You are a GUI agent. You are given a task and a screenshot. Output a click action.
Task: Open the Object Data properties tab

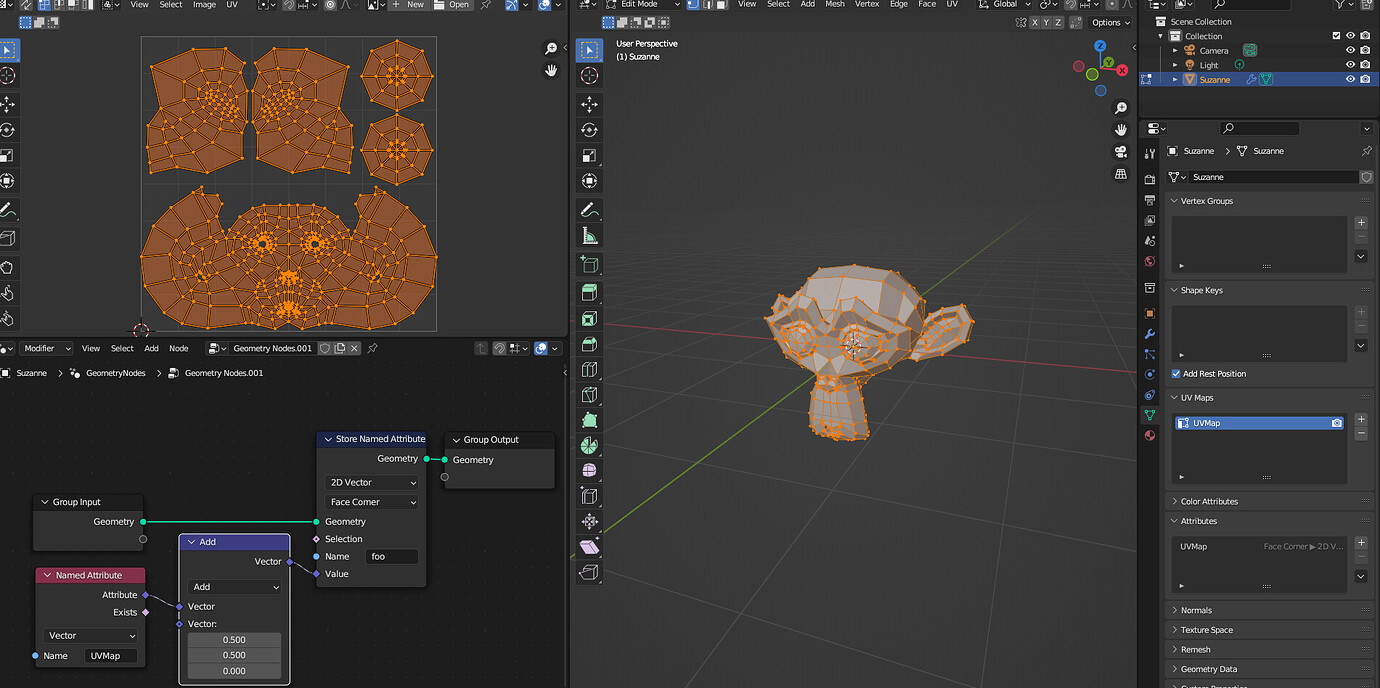click(1150, 414)
